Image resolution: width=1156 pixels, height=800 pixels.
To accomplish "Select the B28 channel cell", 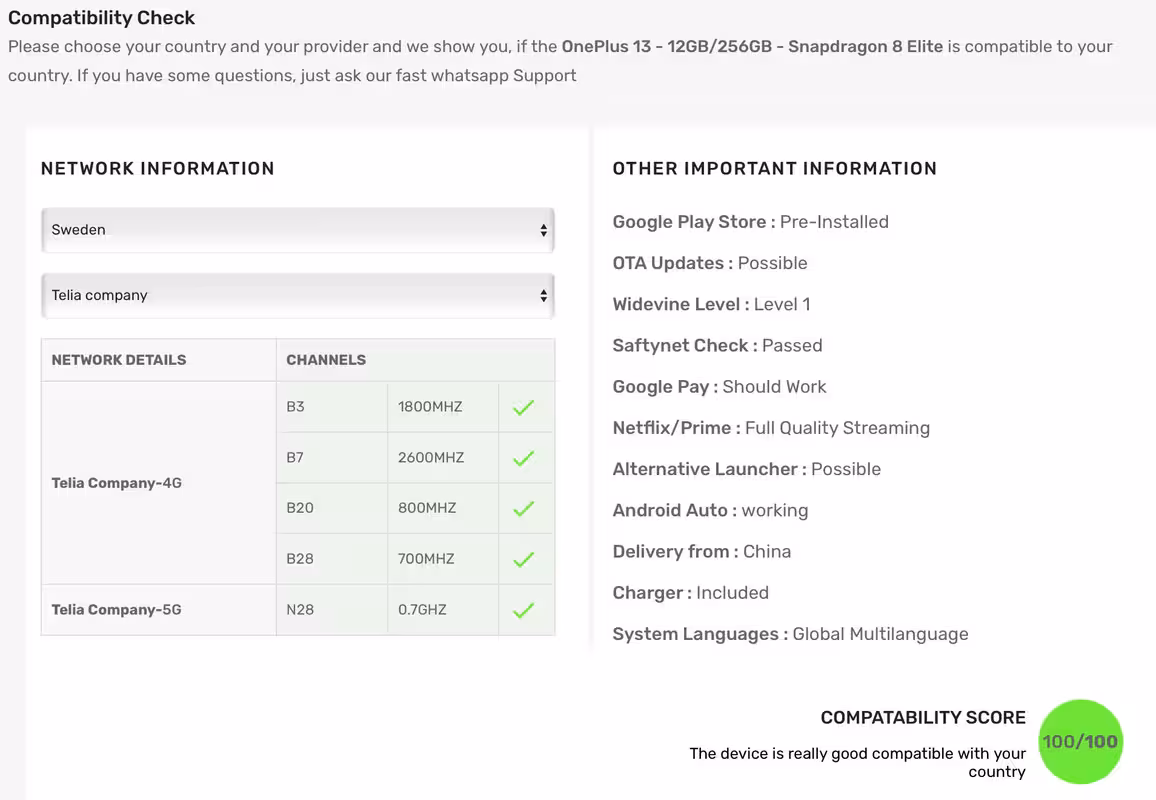I will click(332, 559).
